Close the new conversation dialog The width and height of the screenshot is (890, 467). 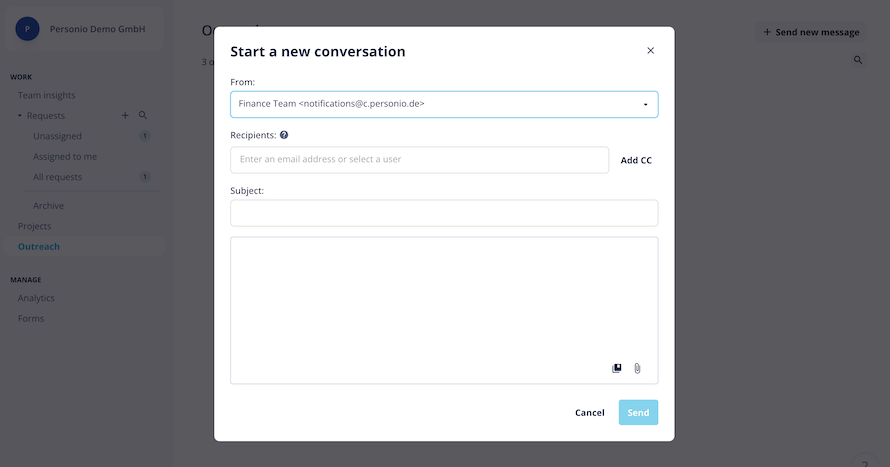pos(650,51)
